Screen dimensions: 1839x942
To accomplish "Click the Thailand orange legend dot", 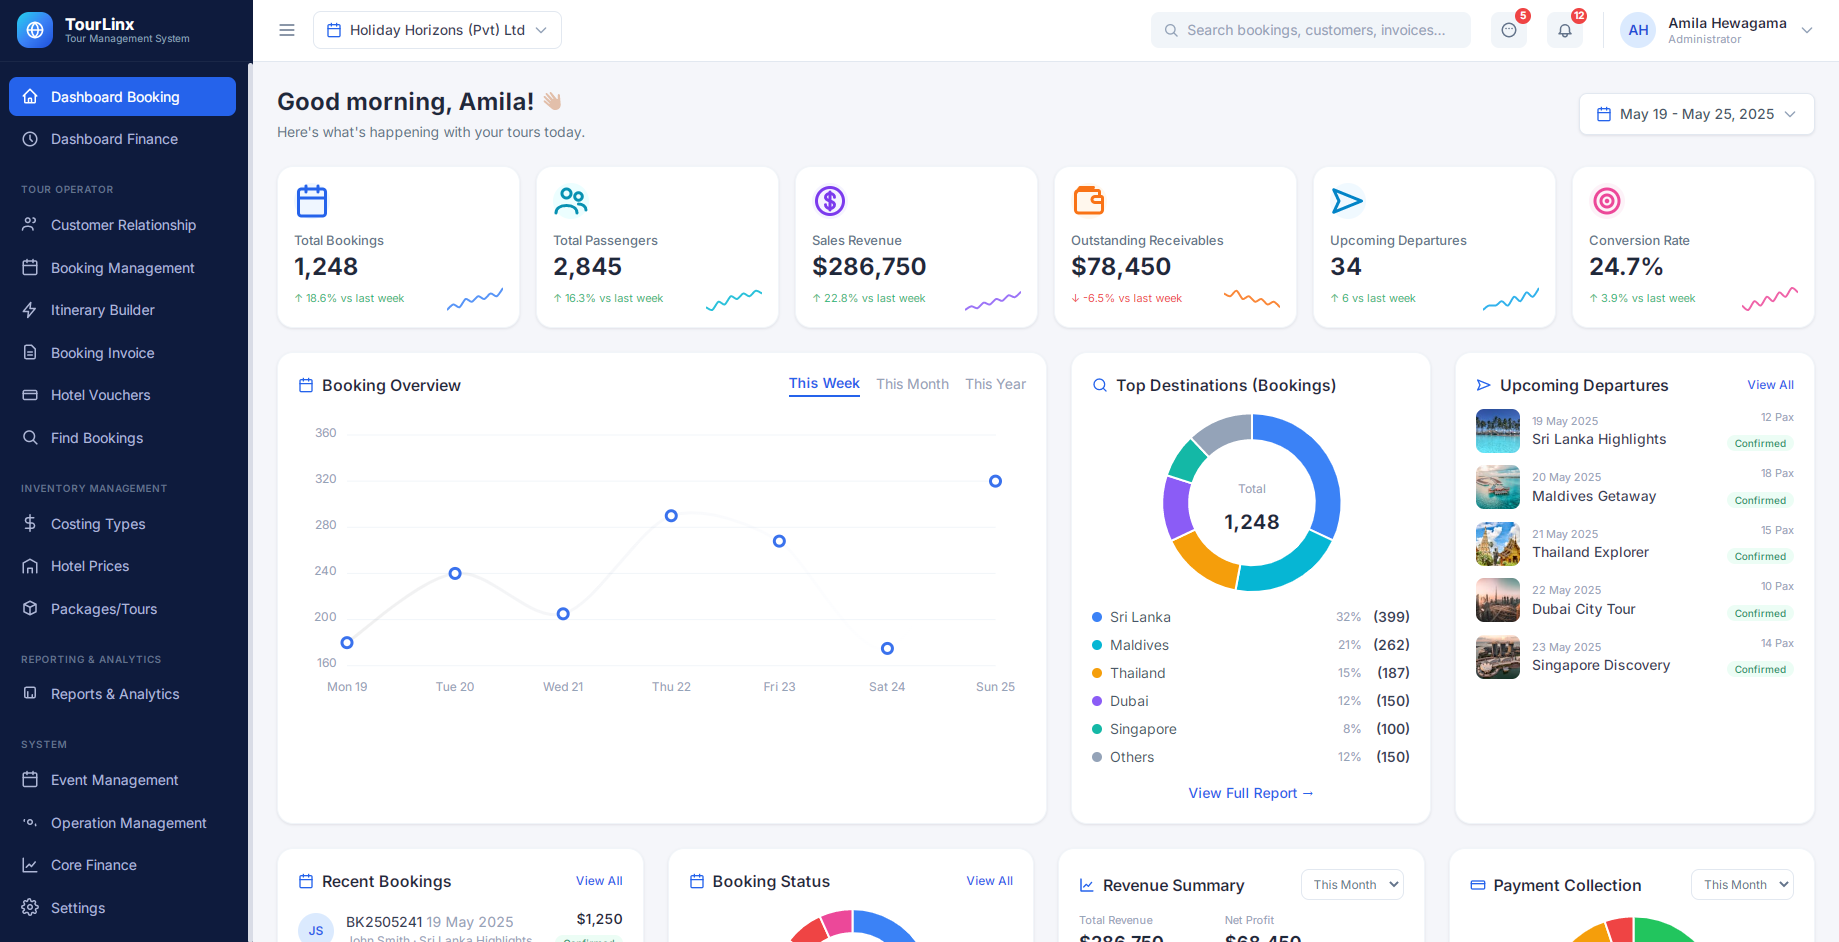I will click(1097, 673).
